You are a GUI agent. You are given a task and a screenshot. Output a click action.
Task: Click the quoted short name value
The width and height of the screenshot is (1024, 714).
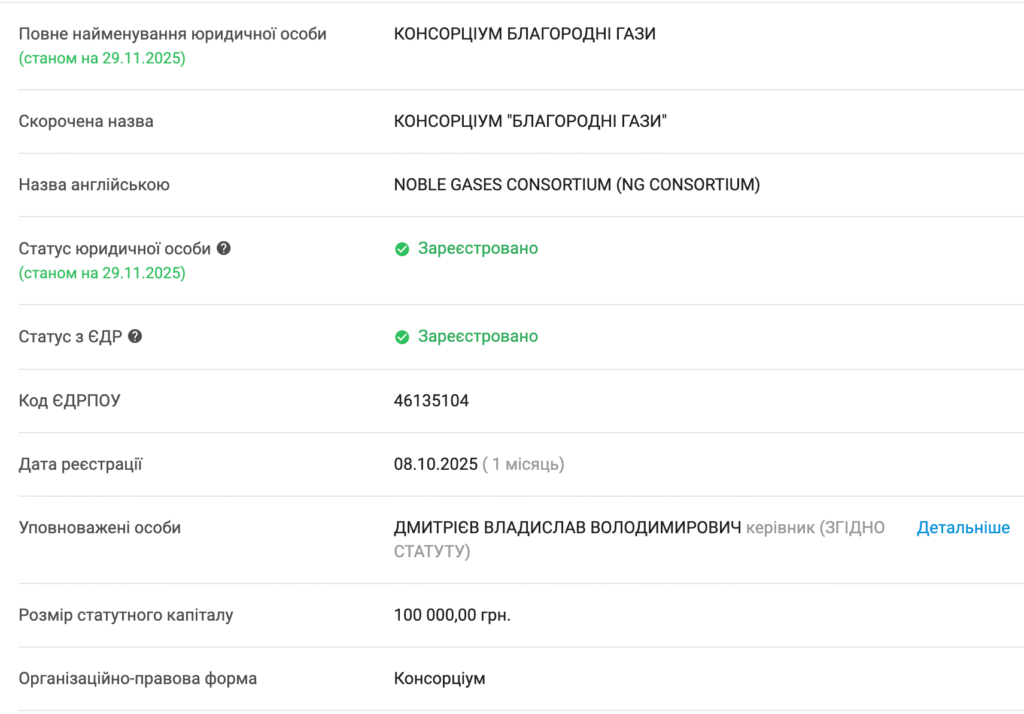coord(530,121)
